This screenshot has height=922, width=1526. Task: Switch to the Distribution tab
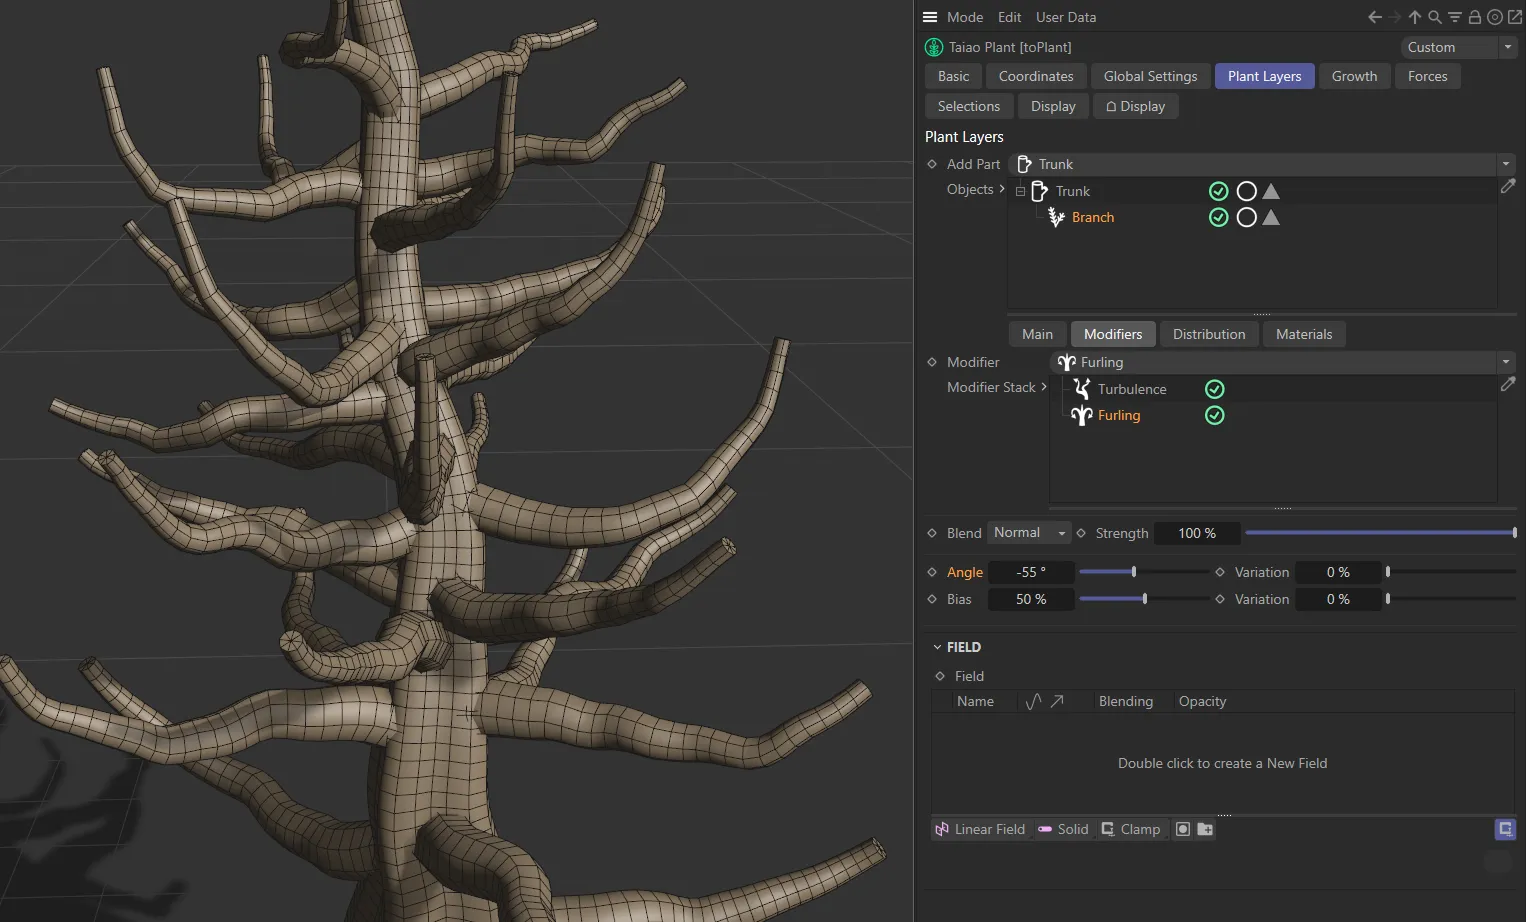click(1208, 333)
